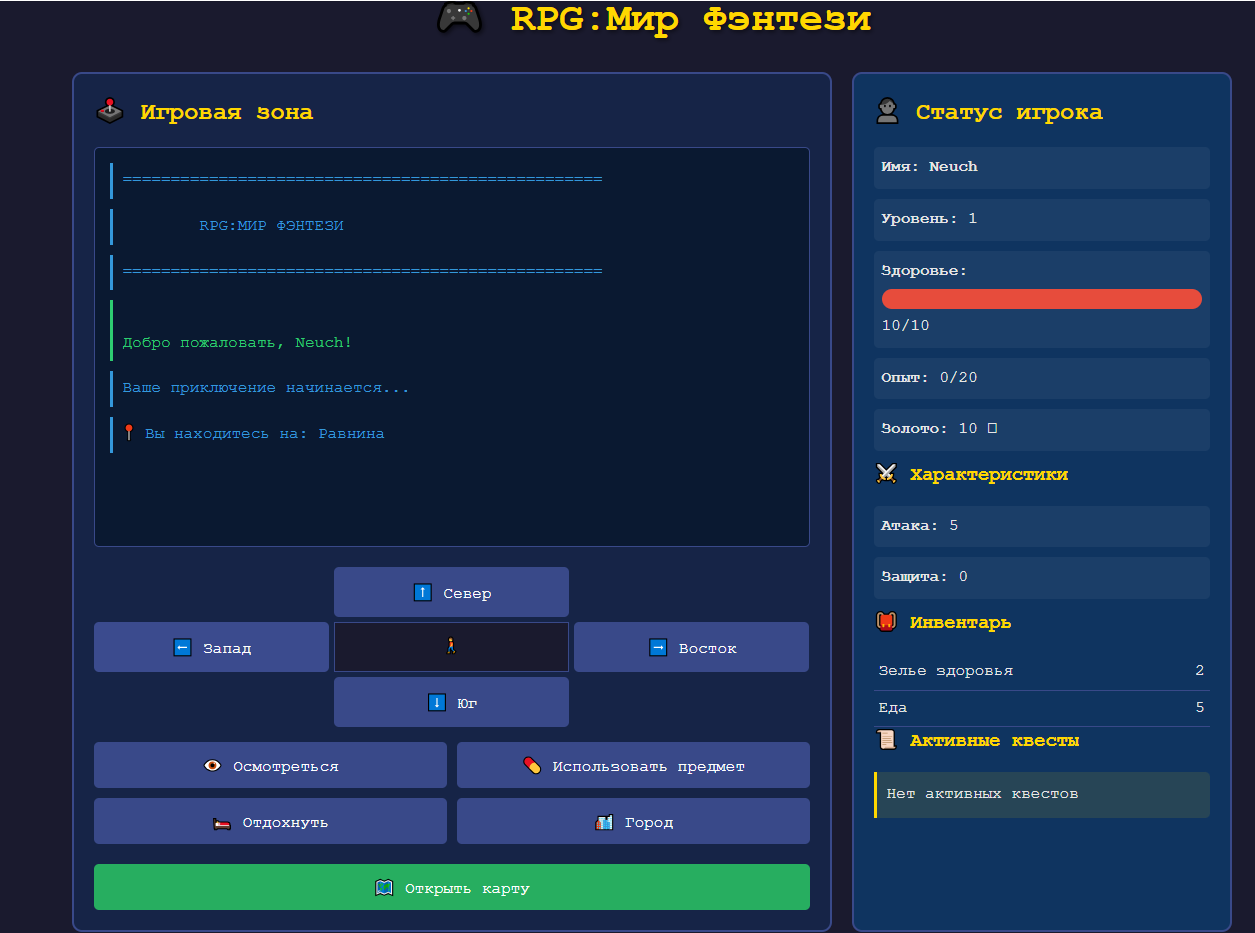Image resolution: width=1255 pixels, height=933 pixels.
Task: Select the Еда inventory row
Action: pos(1041,707)
